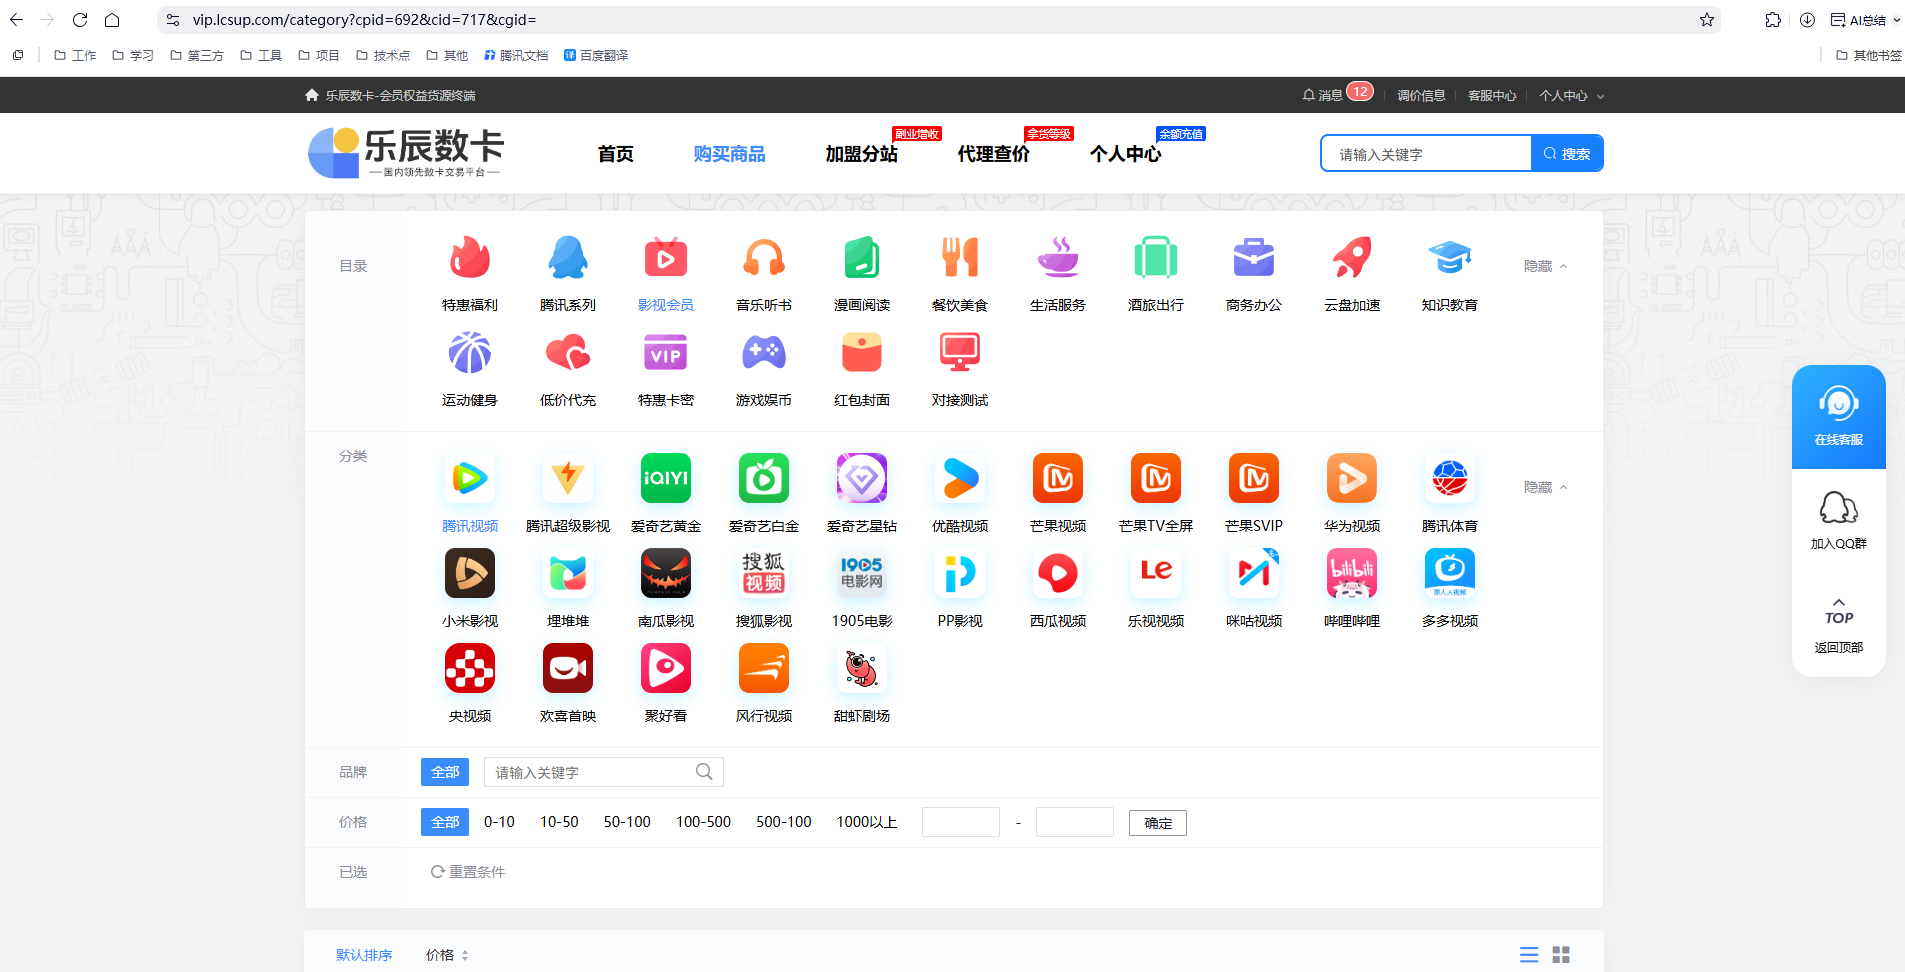Select the 商务办公 briefcase icon
Viewport: 1905px width, 972px height.
(1254, 258)
